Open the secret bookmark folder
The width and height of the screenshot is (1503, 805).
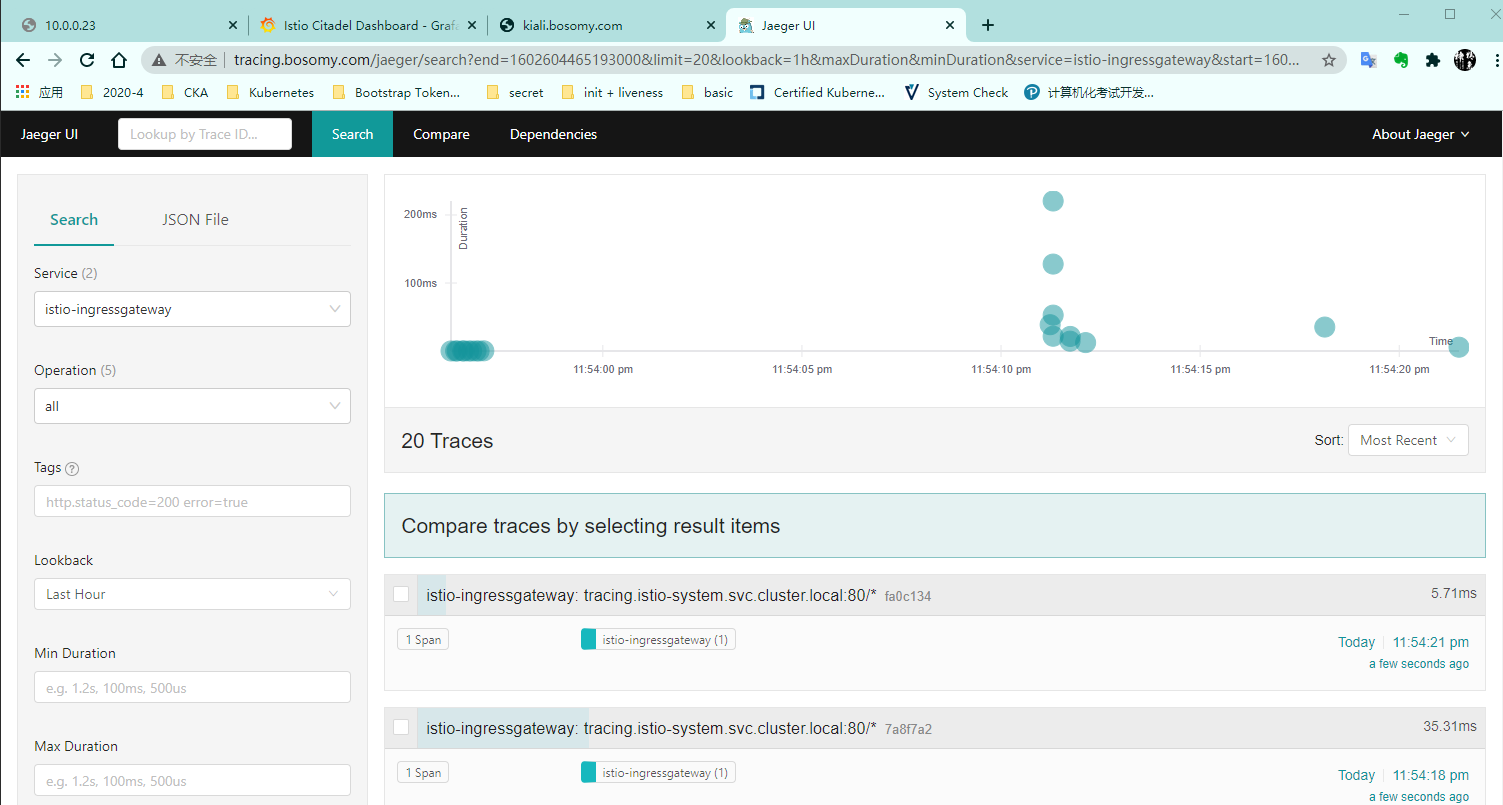pyautogui.click(x=514, y=92)
